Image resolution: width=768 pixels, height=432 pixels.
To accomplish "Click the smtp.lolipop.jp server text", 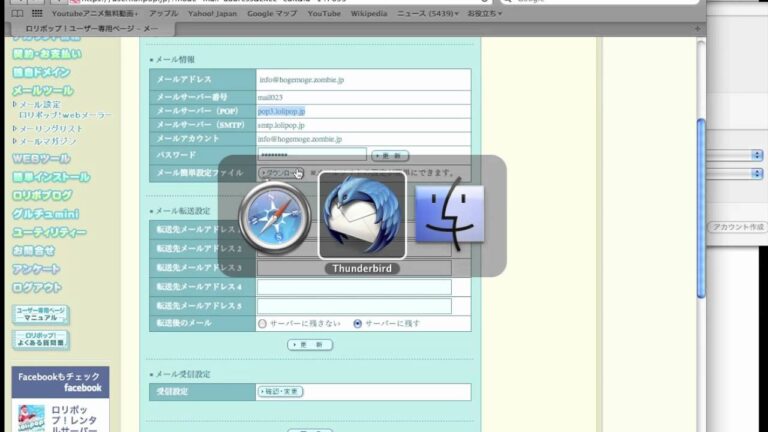I will click(281, 125).
